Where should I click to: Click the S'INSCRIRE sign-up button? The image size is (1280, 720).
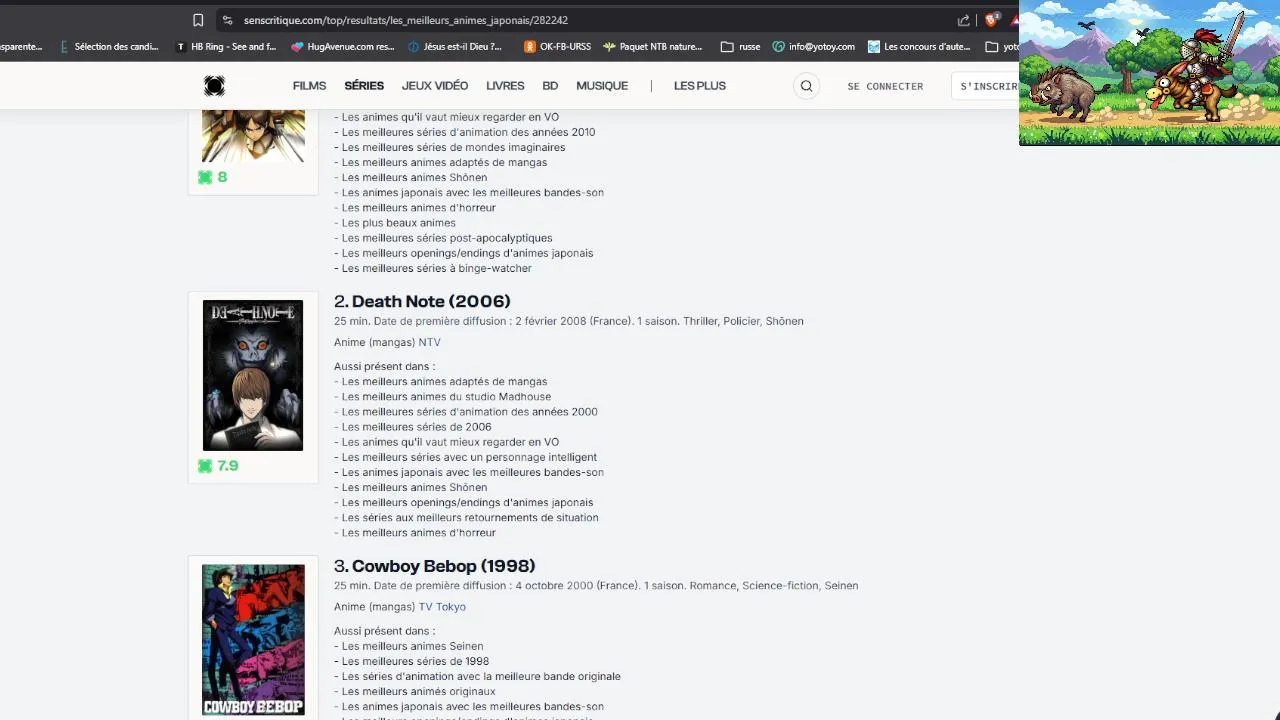pyautogui.click(x=985, y=86)
